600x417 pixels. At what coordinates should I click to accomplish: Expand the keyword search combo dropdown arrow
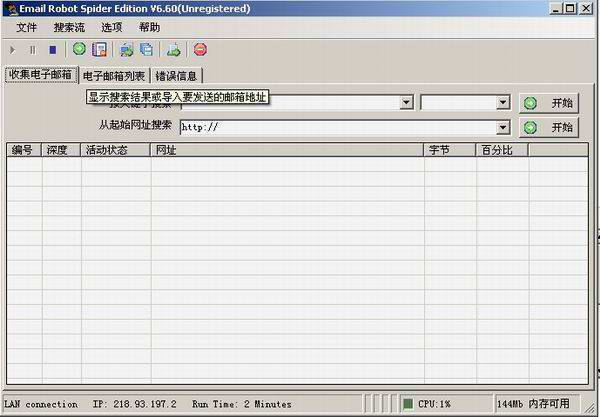point(406,103)
